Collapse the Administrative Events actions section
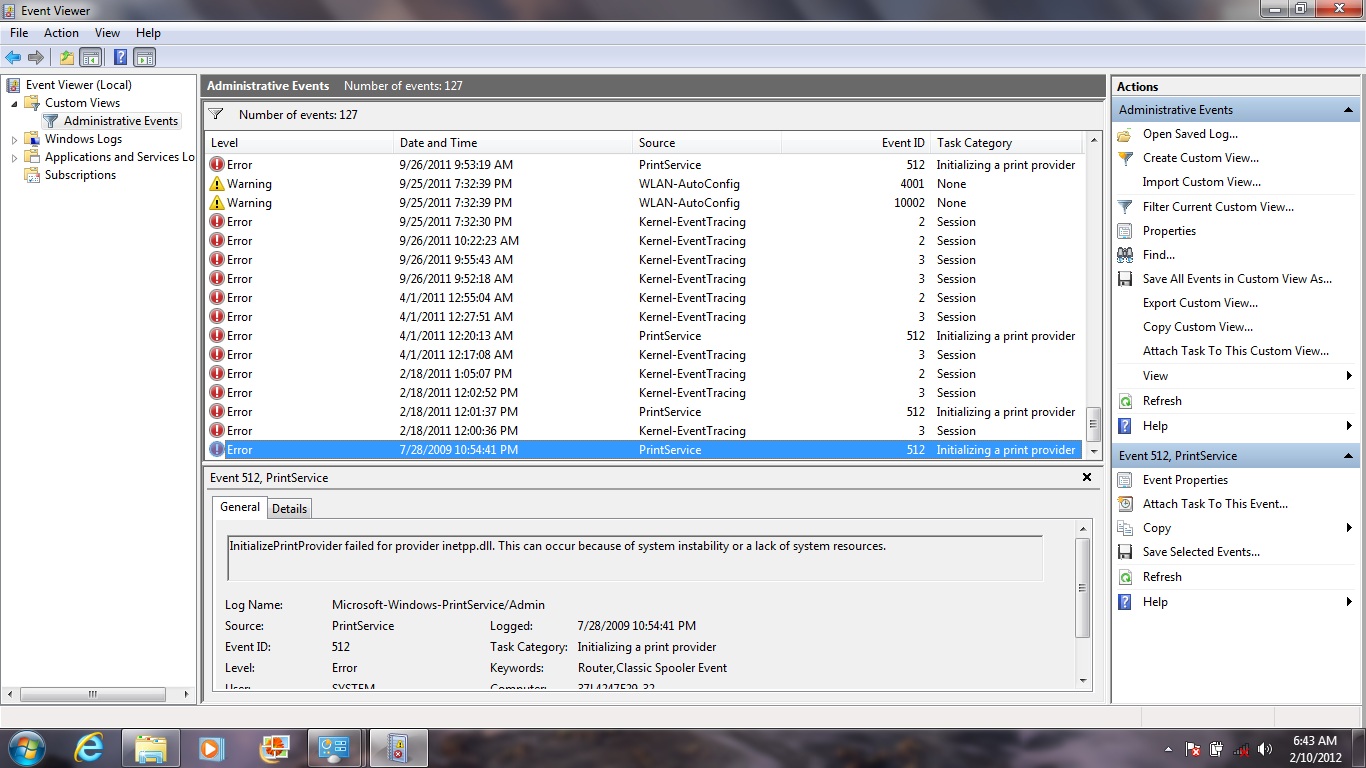This screenshot has height=768, width=1366. tap(1348, 110)
